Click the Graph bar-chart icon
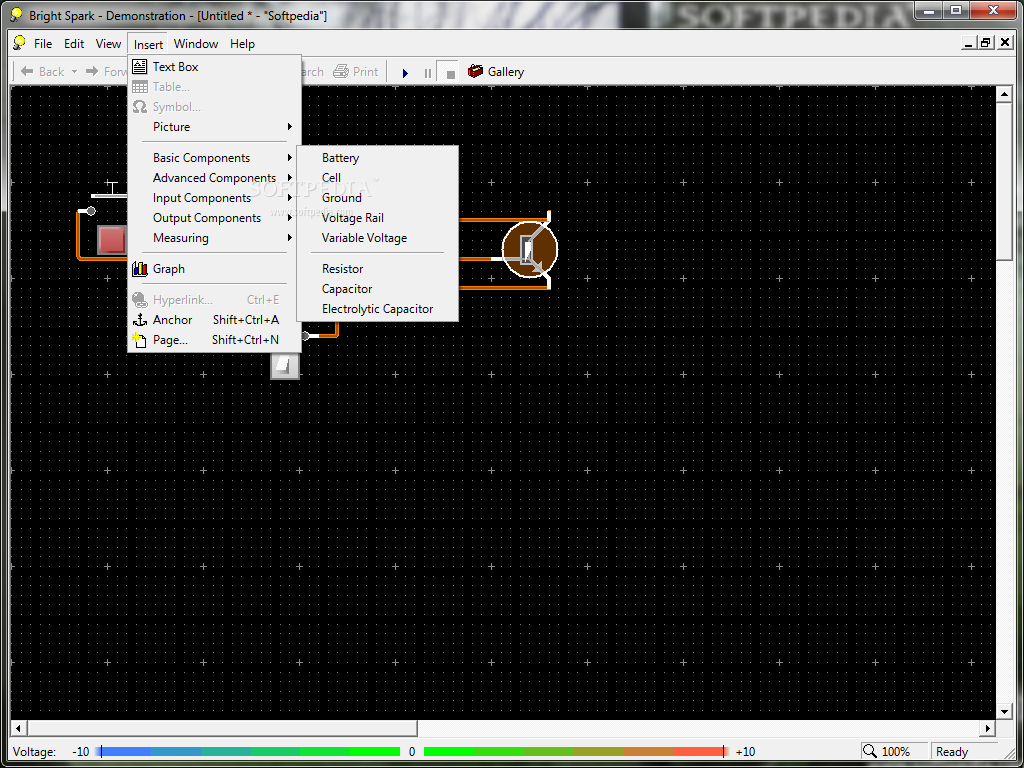This screenshot has height=768, width=1024. pos(140,268)
